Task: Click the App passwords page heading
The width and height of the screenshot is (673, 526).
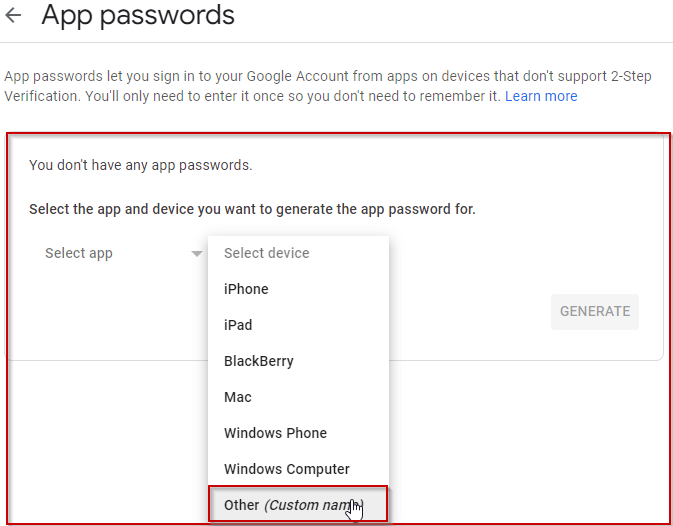Action: coord(138,16)
